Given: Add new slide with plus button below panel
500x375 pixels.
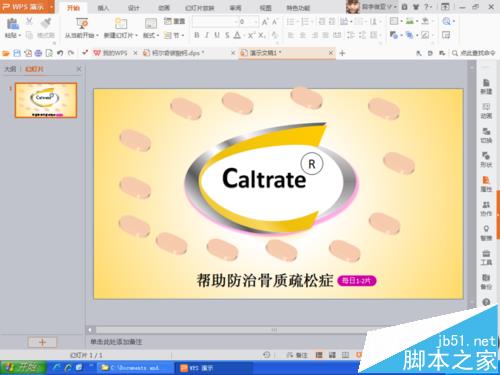Looking at the screenshot, I should point(42,342).
